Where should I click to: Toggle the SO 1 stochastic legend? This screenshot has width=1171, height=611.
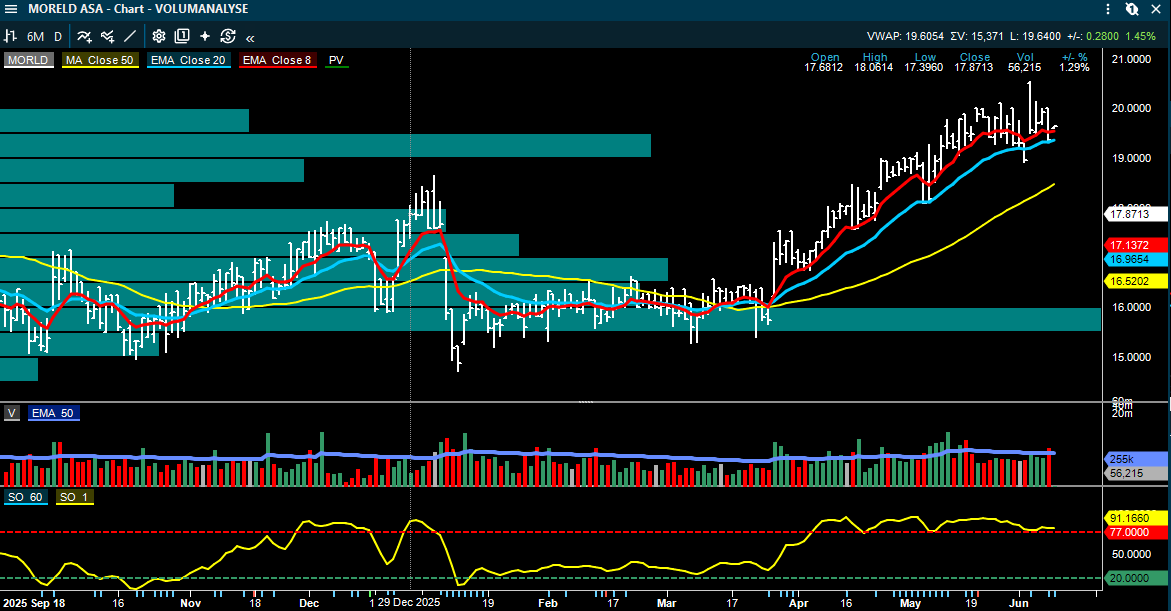[x=74, y=497]
